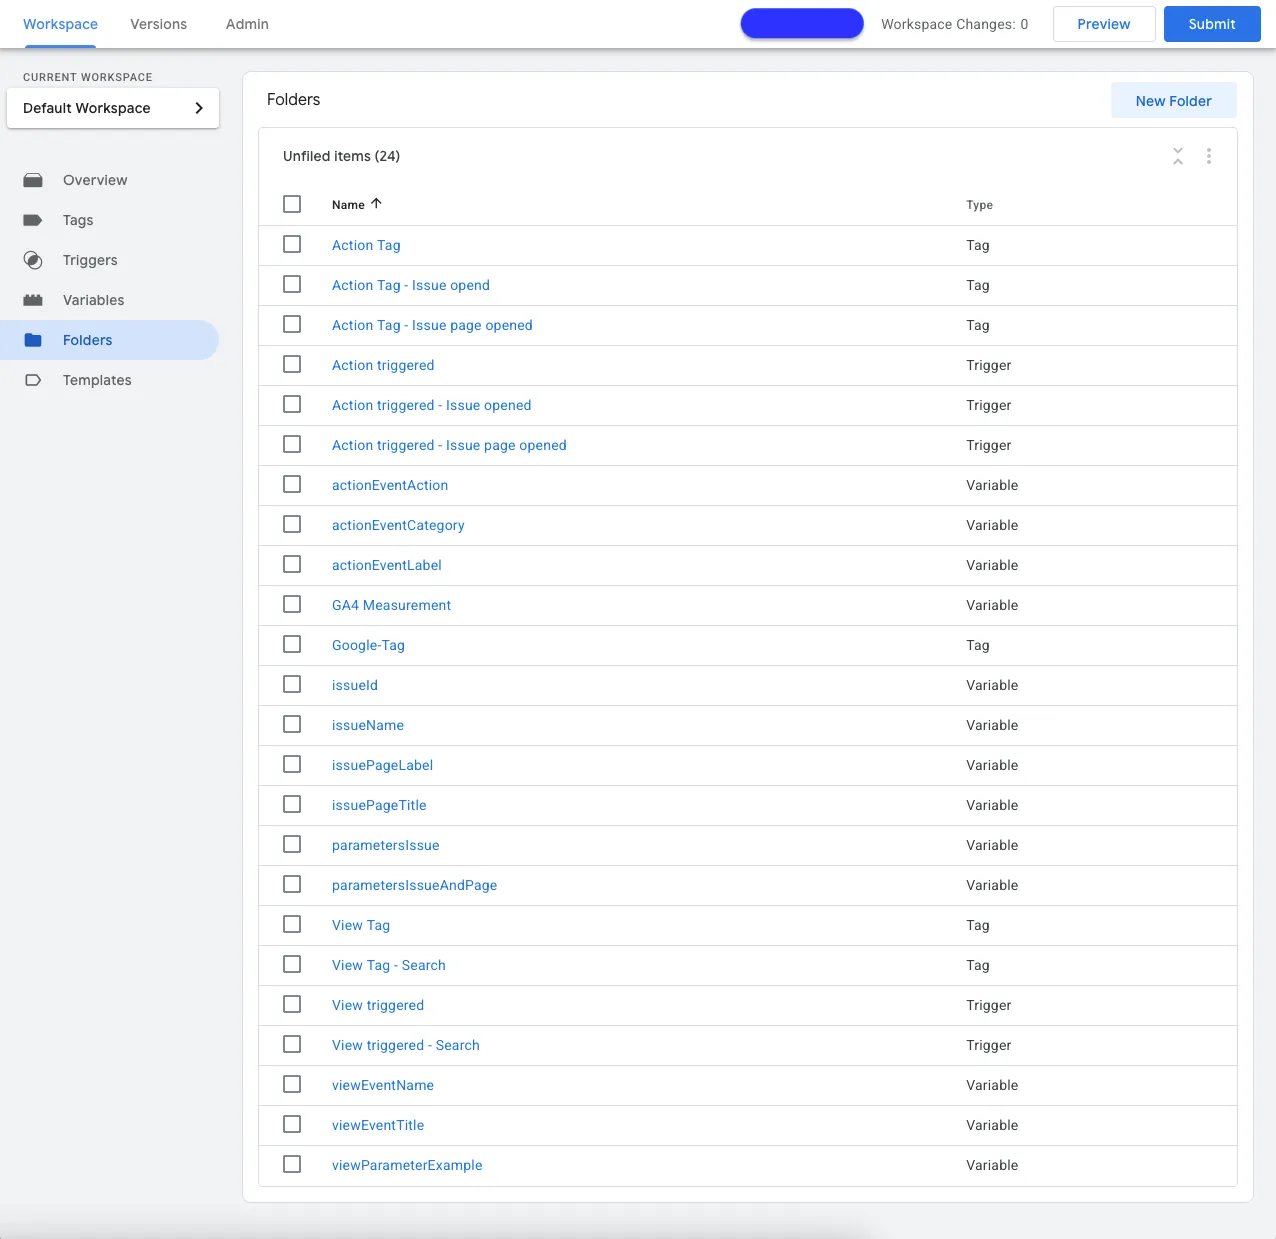Collapse the Unfiled items section
The image size is (1276, 1239).
tap(1178, 156)
